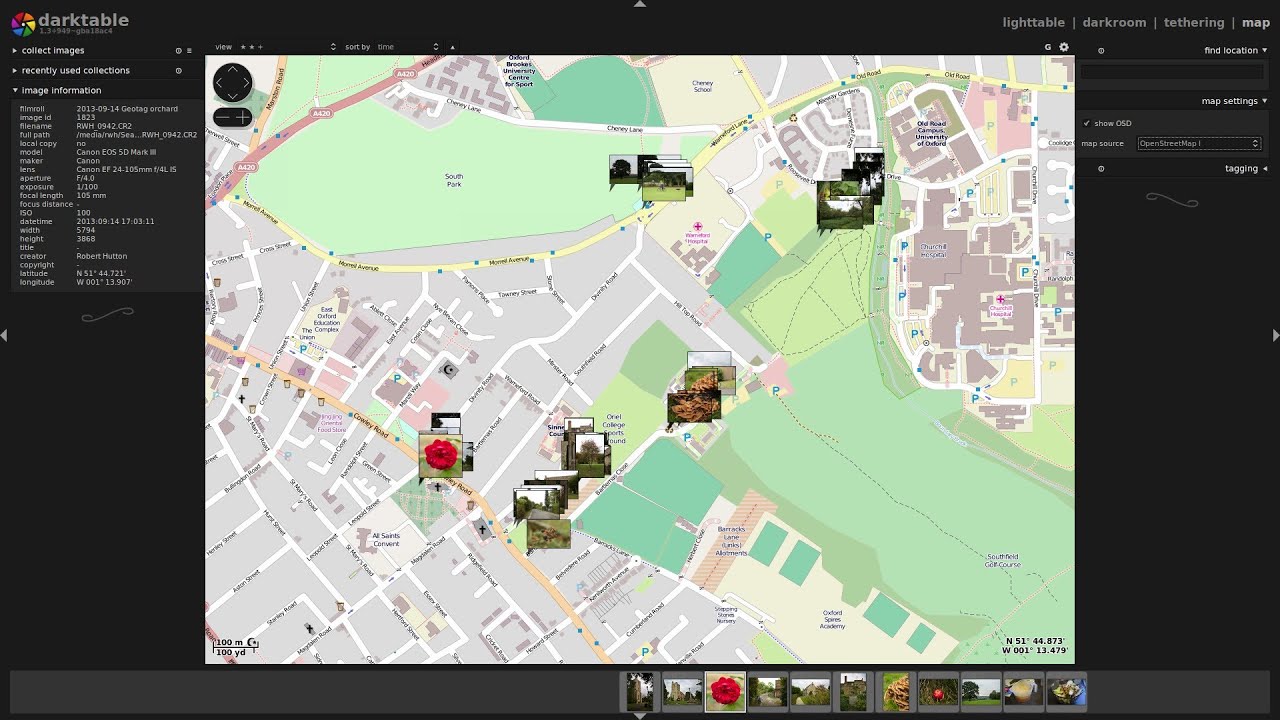The height and width of the screenshot is (720, 1280).
Task: Select red apple in grass filmstrip thumbnail
Action: tap(938, 691)
